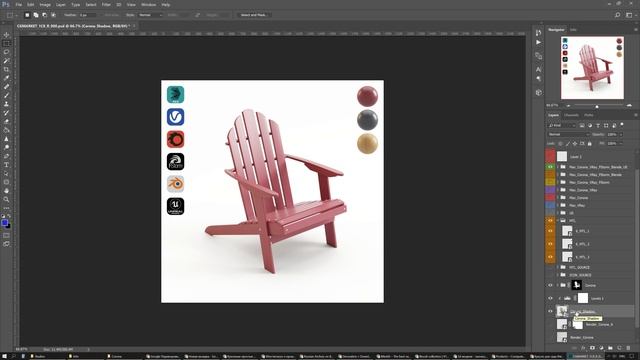Collapse the MTL group folder arrow
This screenshot has height=360, width=640.
[558, 220]
